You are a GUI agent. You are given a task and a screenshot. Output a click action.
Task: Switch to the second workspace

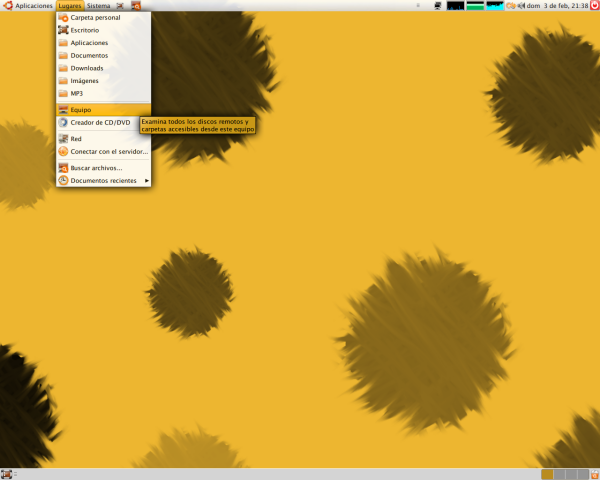point(560,474)
